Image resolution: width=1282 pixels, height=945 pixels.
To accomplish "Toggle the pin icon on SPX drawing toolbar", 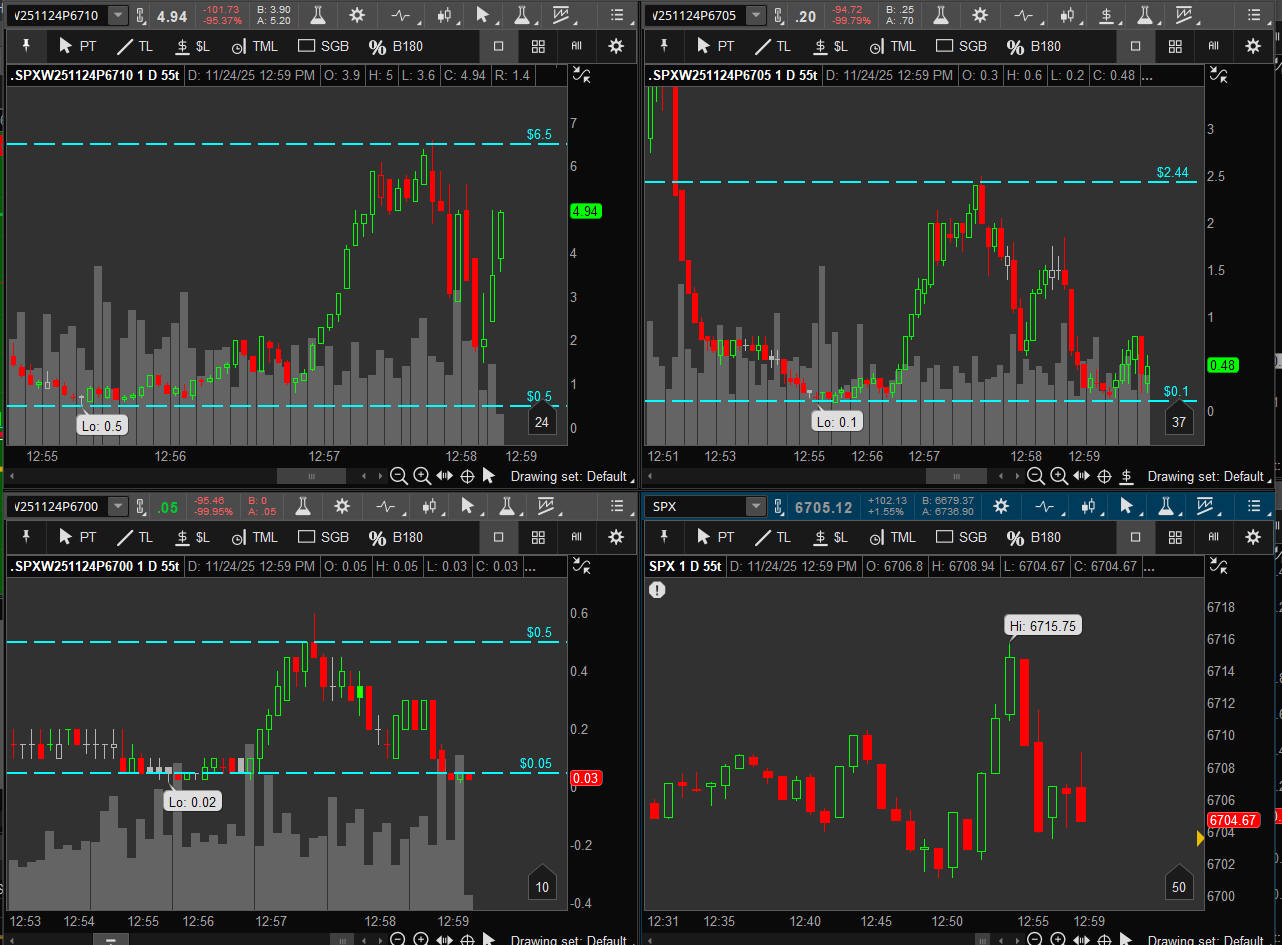I will point(664,537).
